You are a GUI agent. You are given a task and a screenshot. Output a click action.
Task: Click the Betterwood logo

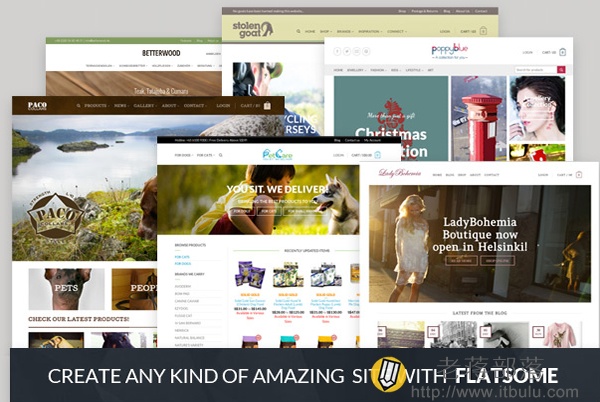click(161, 53)
